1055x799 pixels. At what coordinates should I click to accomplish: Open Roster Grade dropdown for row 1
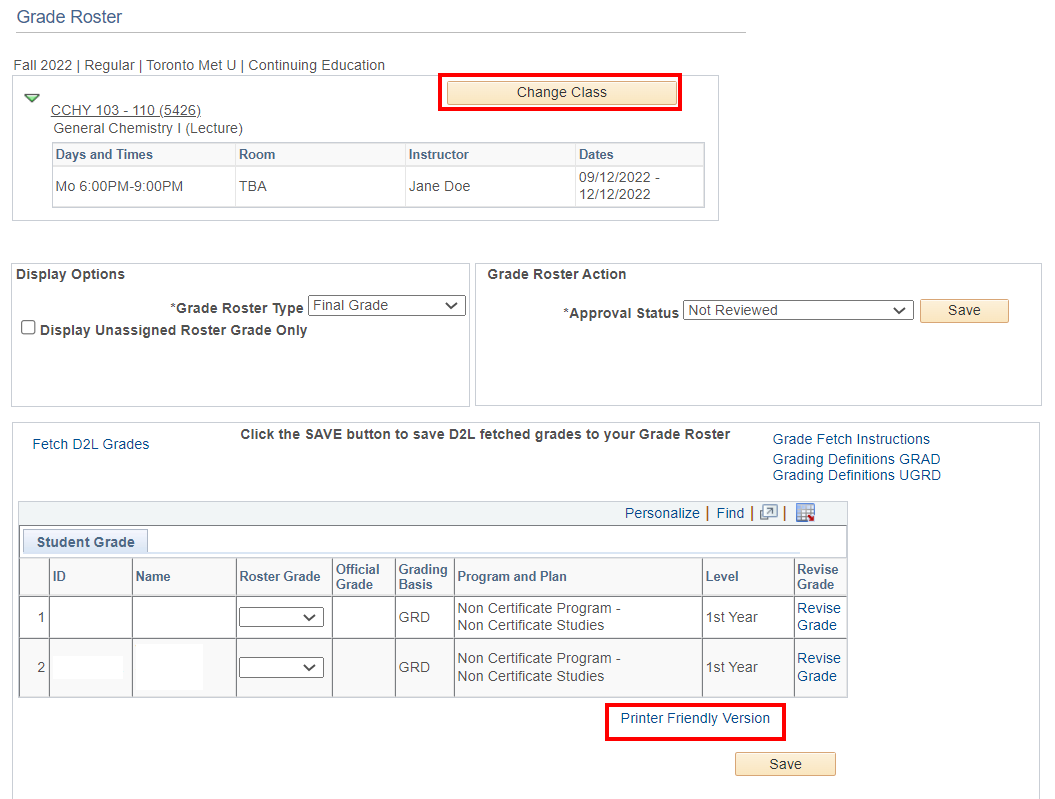pyautogui.click(x=281, y=618)
